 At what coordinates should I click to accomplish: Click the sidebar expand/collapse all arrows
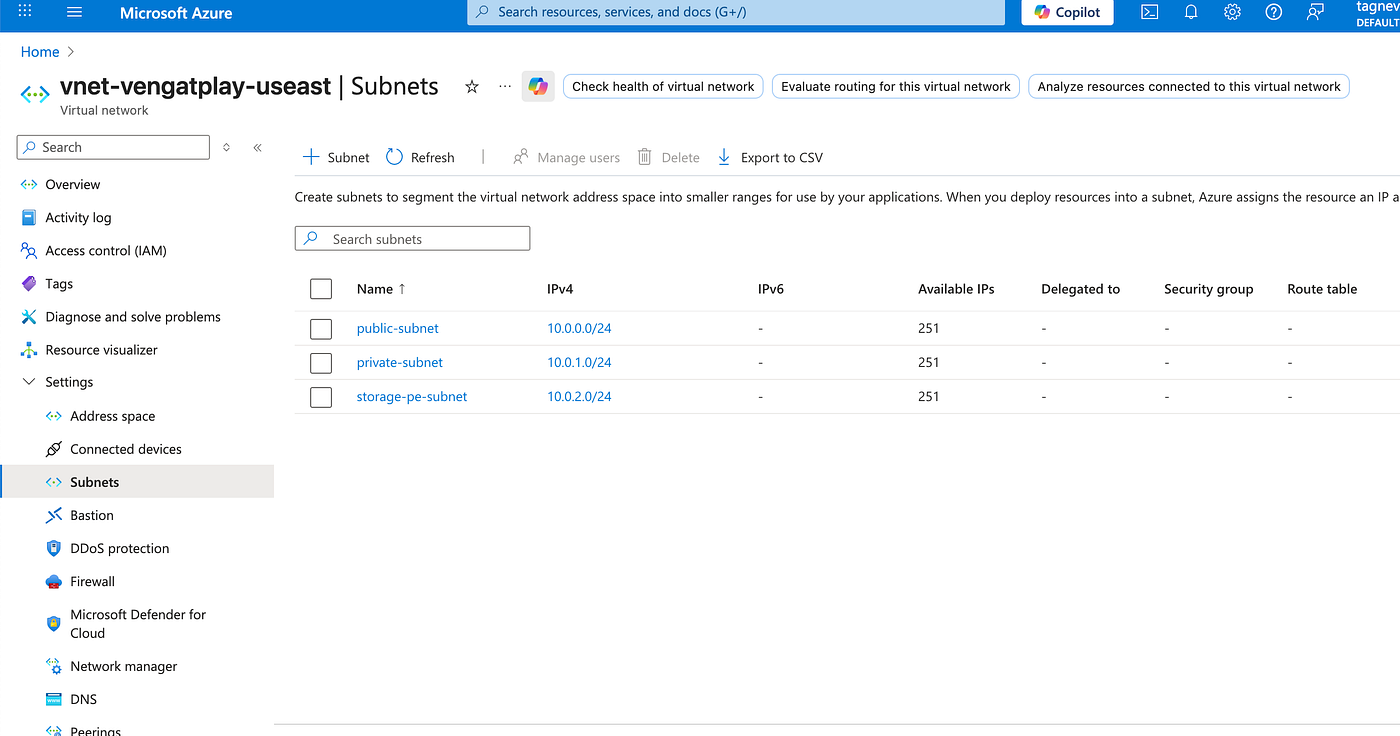pyautogui.click(x=226, y=147)
